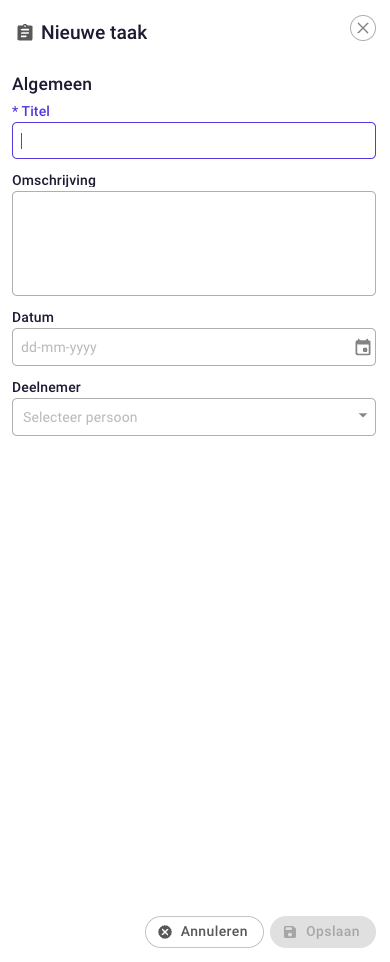Screen dimensions: 390x962
Task: Expand the Deelnemer dropdown arrow
Action: [363, 415]
